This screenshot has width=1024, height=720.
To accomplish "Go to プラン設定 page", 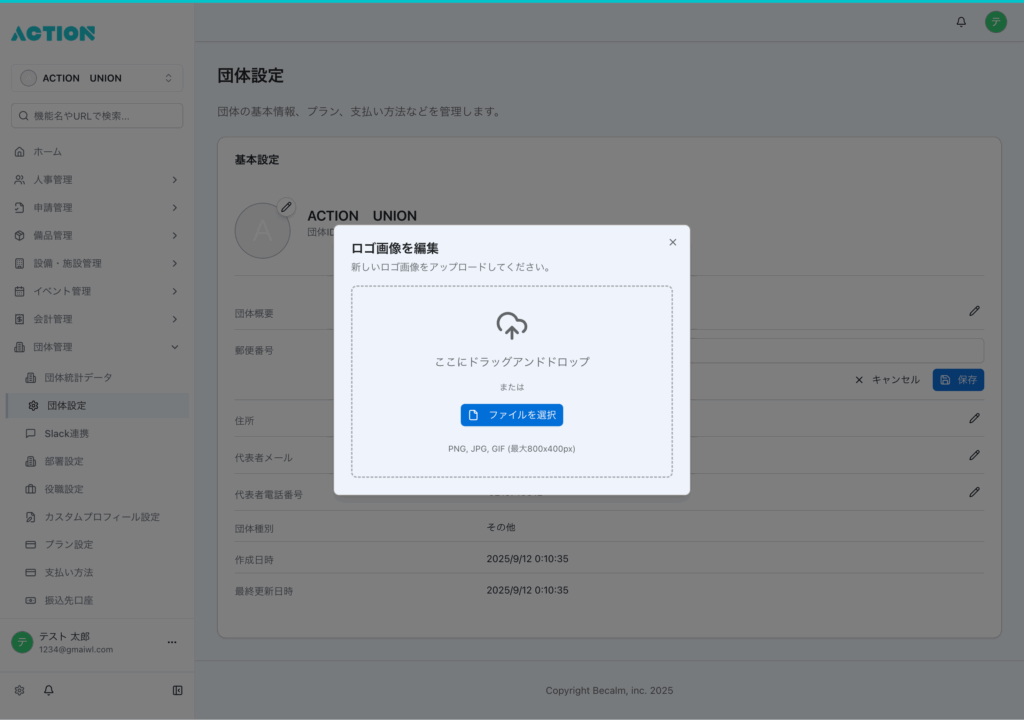I will pos(68,545).
